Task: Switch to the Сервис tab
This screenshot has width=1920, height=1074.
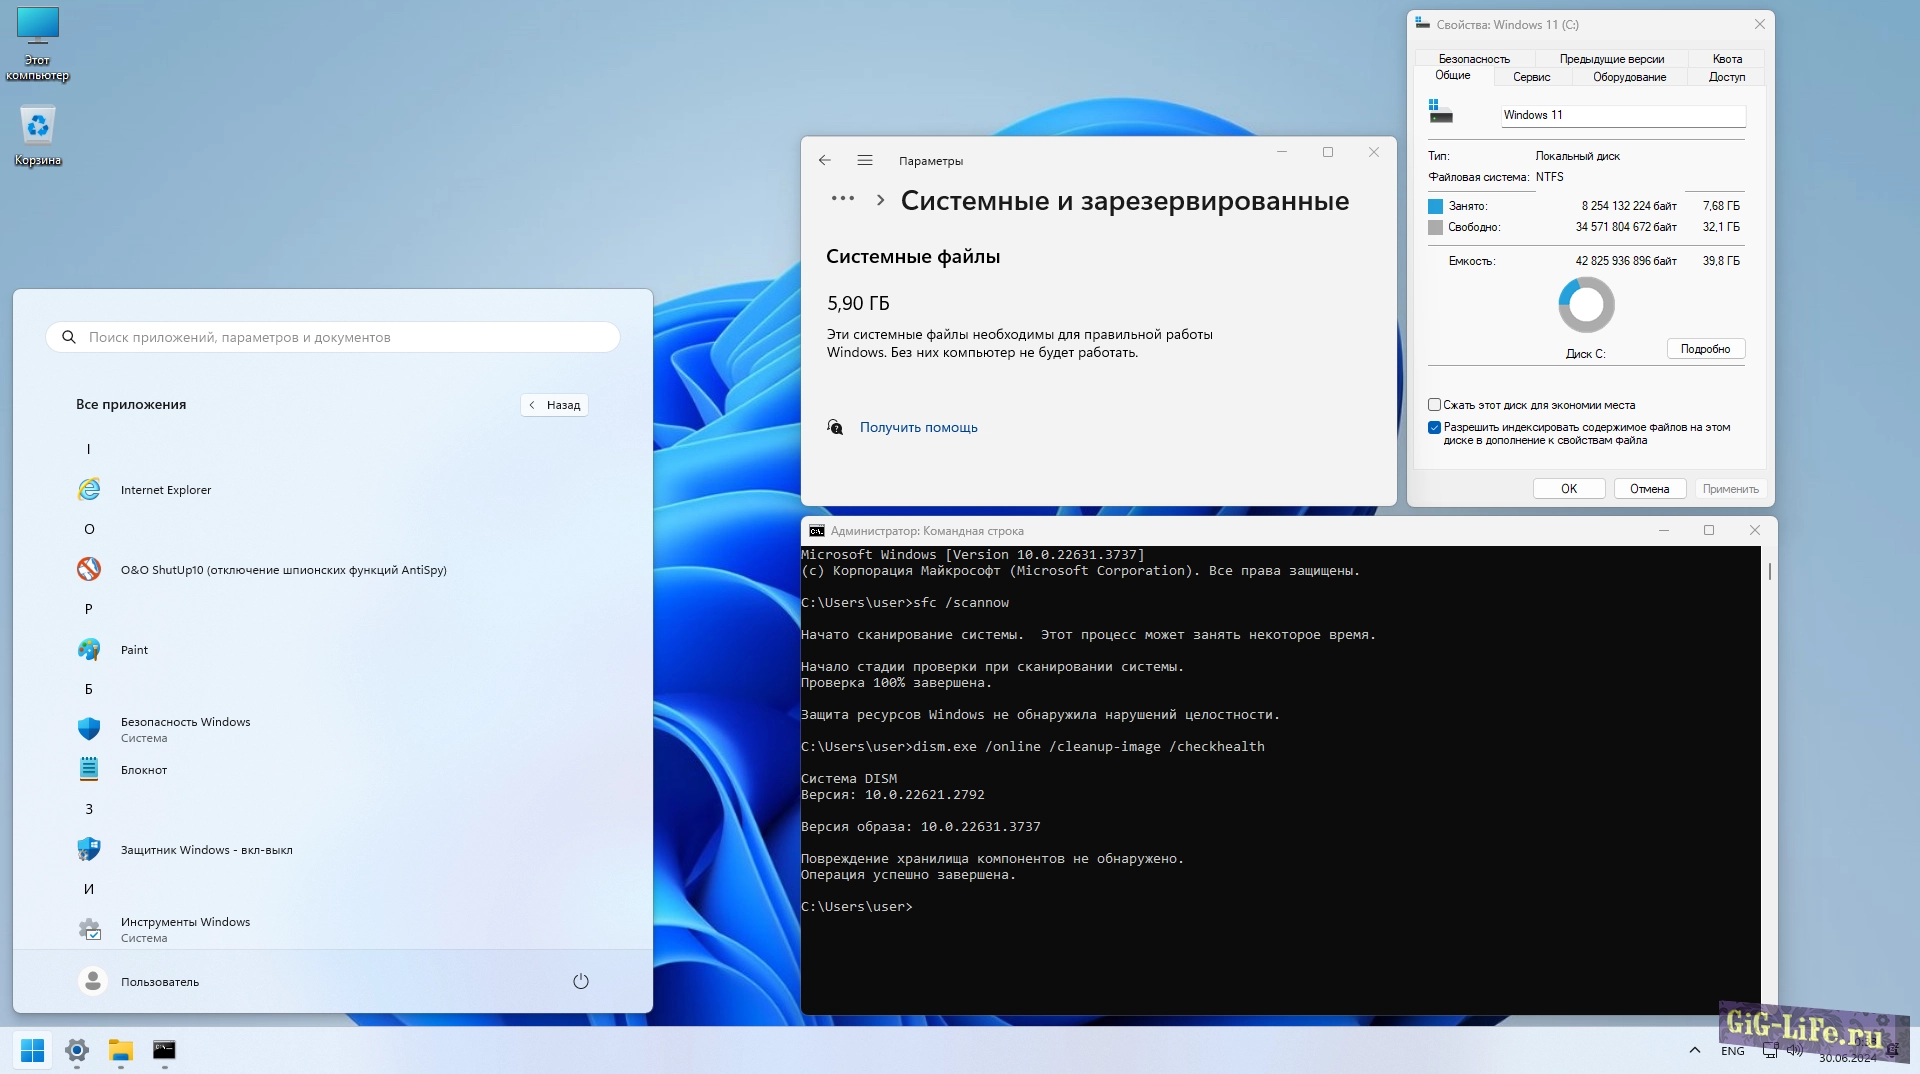Action: (x=1531, y=77)
